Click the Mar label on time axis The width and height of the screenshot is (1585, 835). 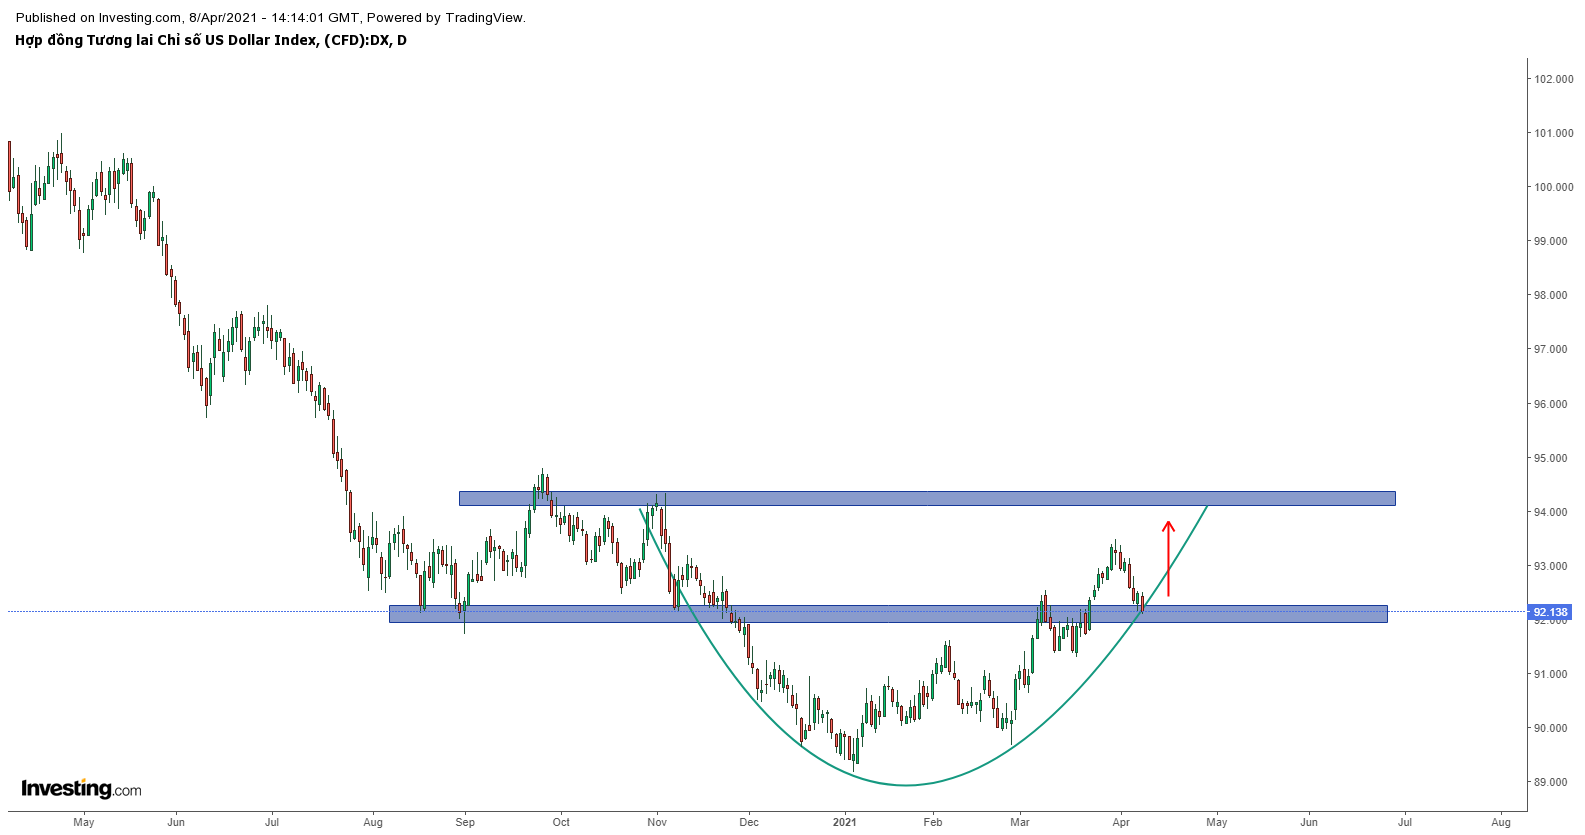[1020, 822]
